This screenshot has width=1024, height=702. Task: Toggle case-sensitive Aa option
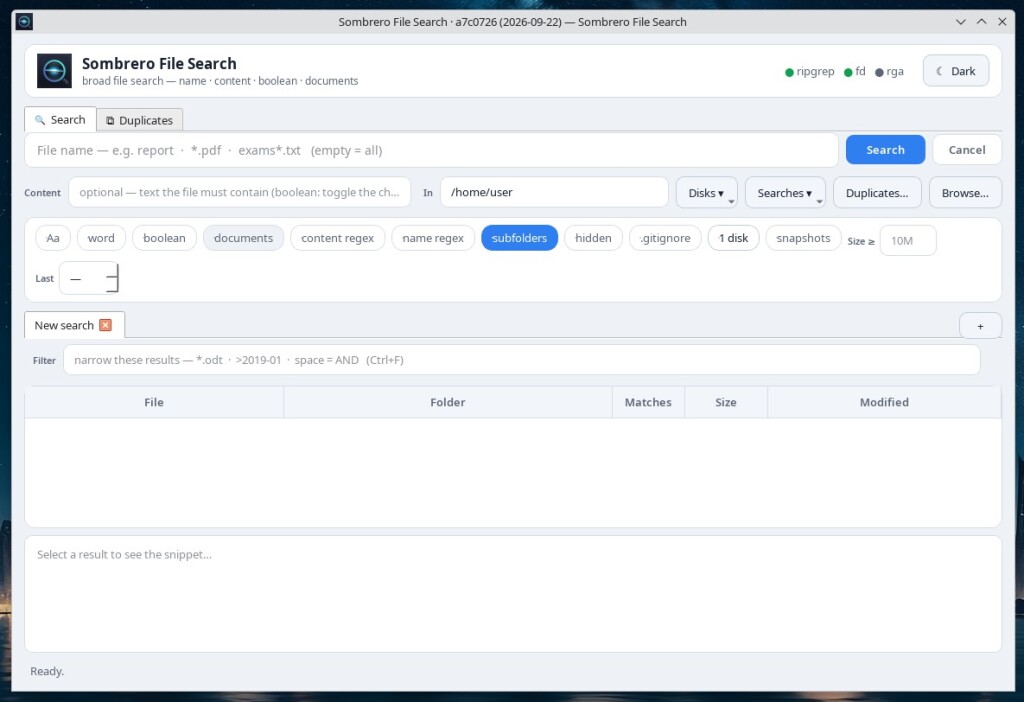(x=53, y=238)
